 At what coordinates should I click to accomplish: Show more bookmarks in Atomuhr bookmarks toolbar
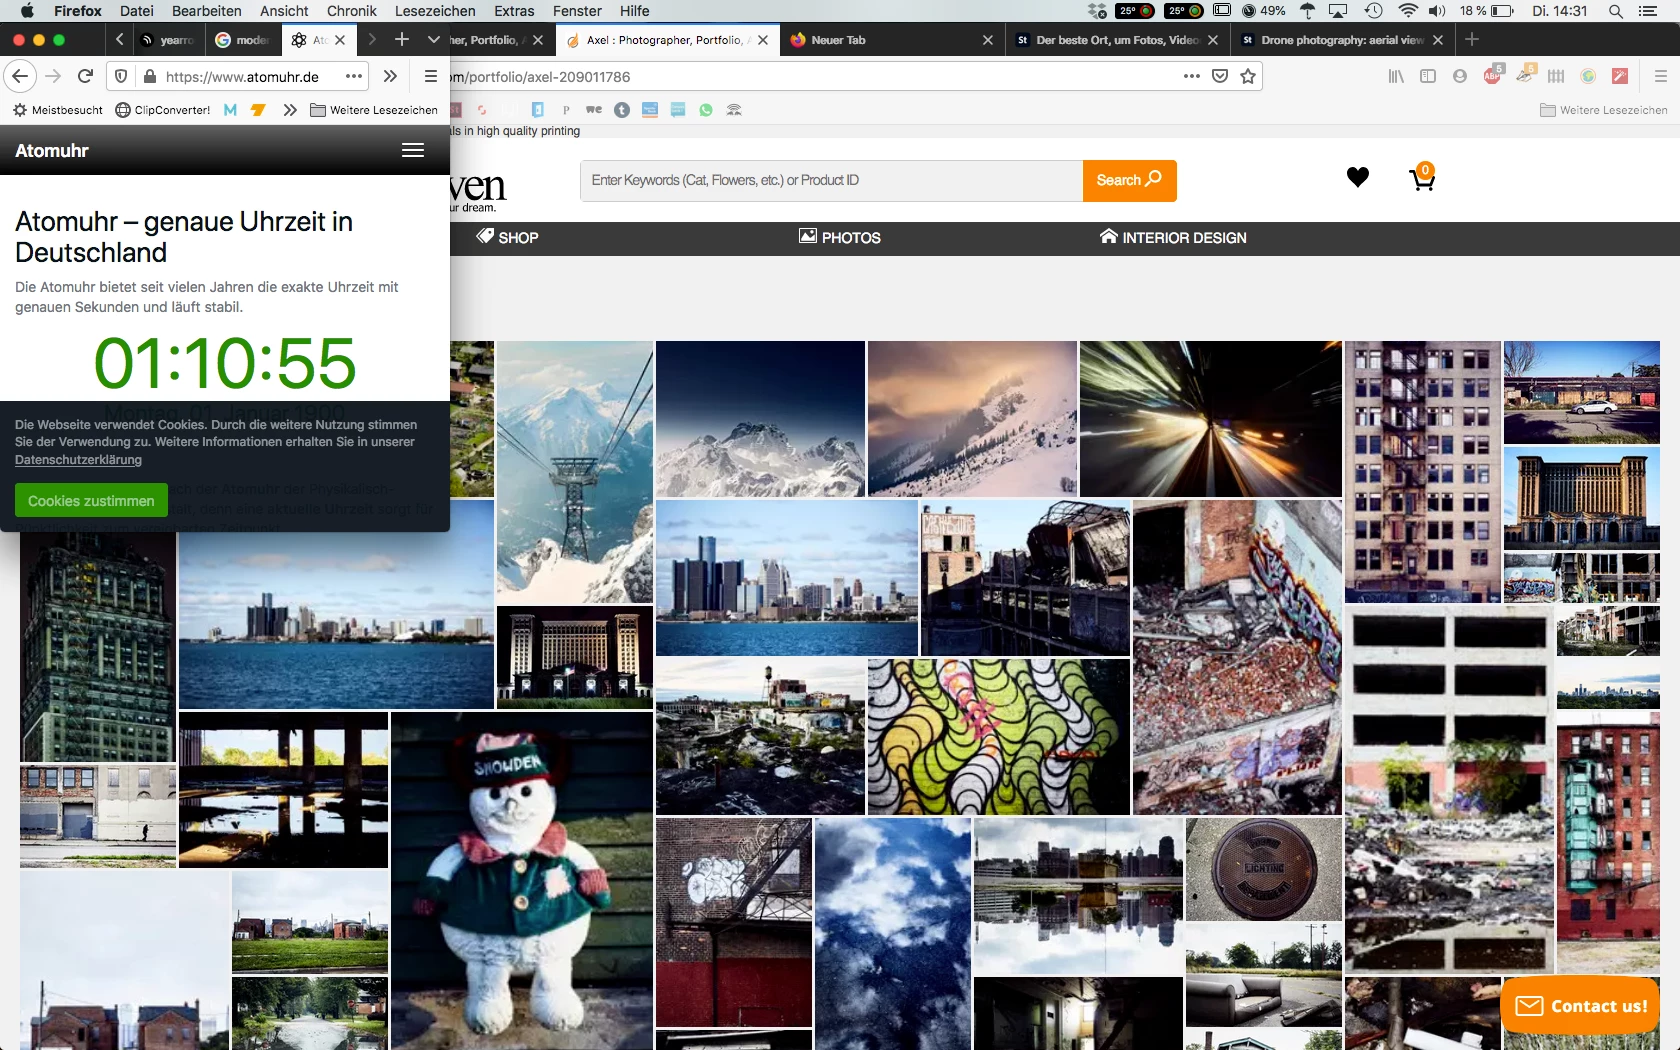point(290,110)
